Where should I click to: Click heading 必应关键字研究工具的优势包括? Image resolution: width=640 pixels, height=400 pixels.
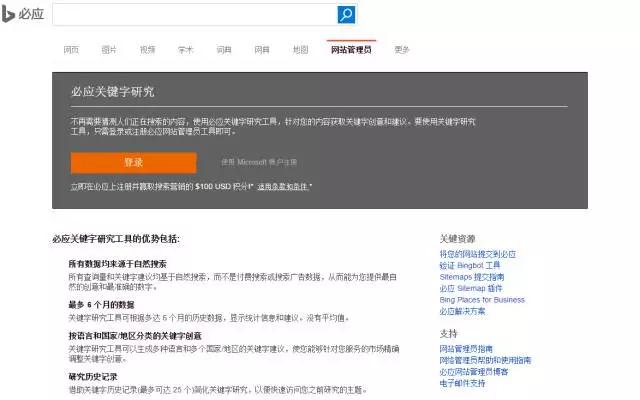point(116,239)
